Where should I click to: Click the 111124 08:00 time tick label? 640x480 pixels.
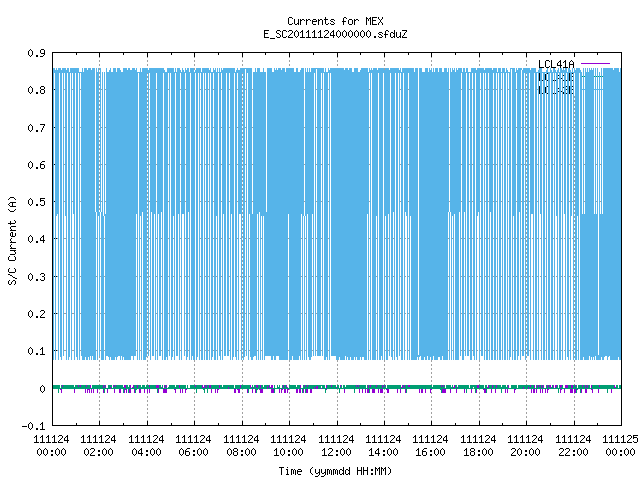241,446
